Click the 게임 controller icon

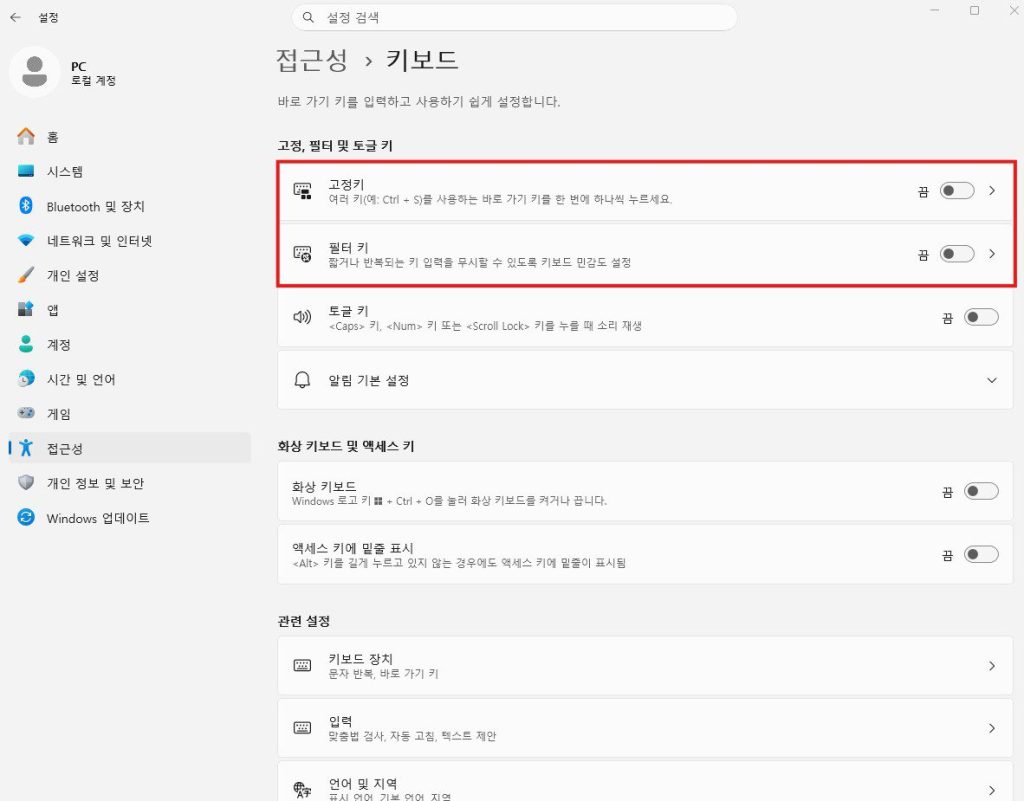click(x=27, y=413)
